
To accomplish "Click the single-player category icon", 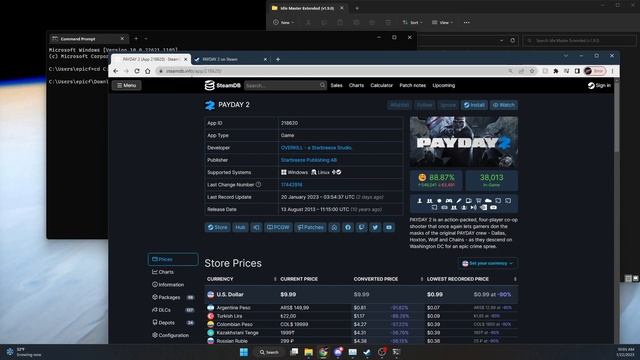I will point(419,200).
